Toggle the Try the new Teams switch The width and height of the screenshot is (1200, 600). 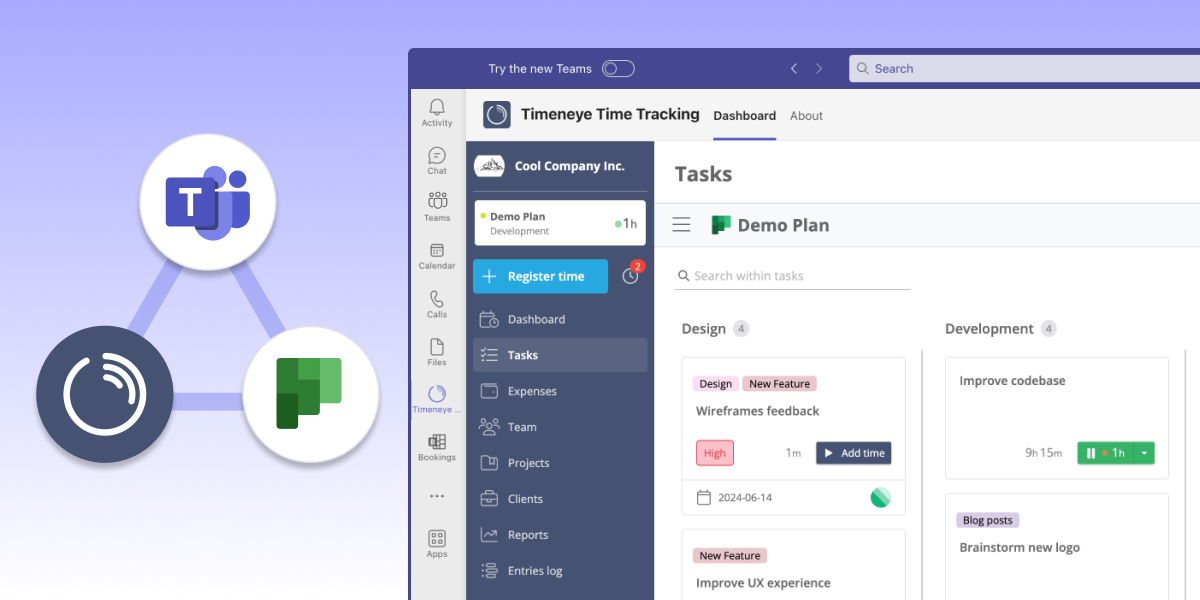click(x=618, y=68)
